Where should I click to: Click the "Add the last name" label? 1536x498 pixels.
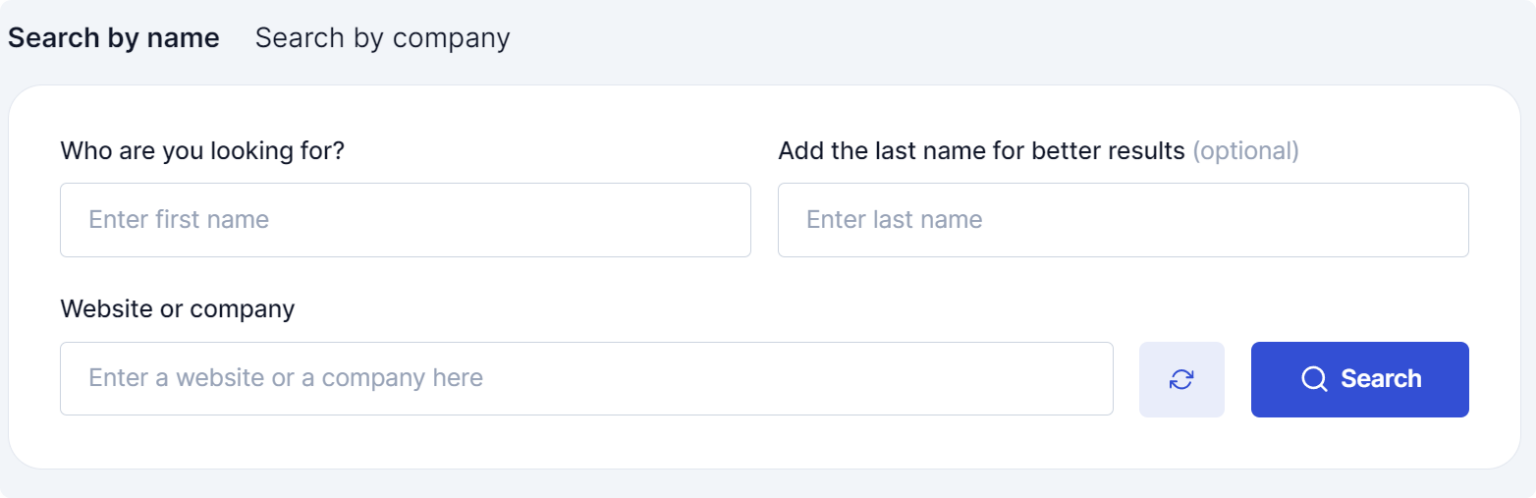pyautogui.click(x=981, y=151)
